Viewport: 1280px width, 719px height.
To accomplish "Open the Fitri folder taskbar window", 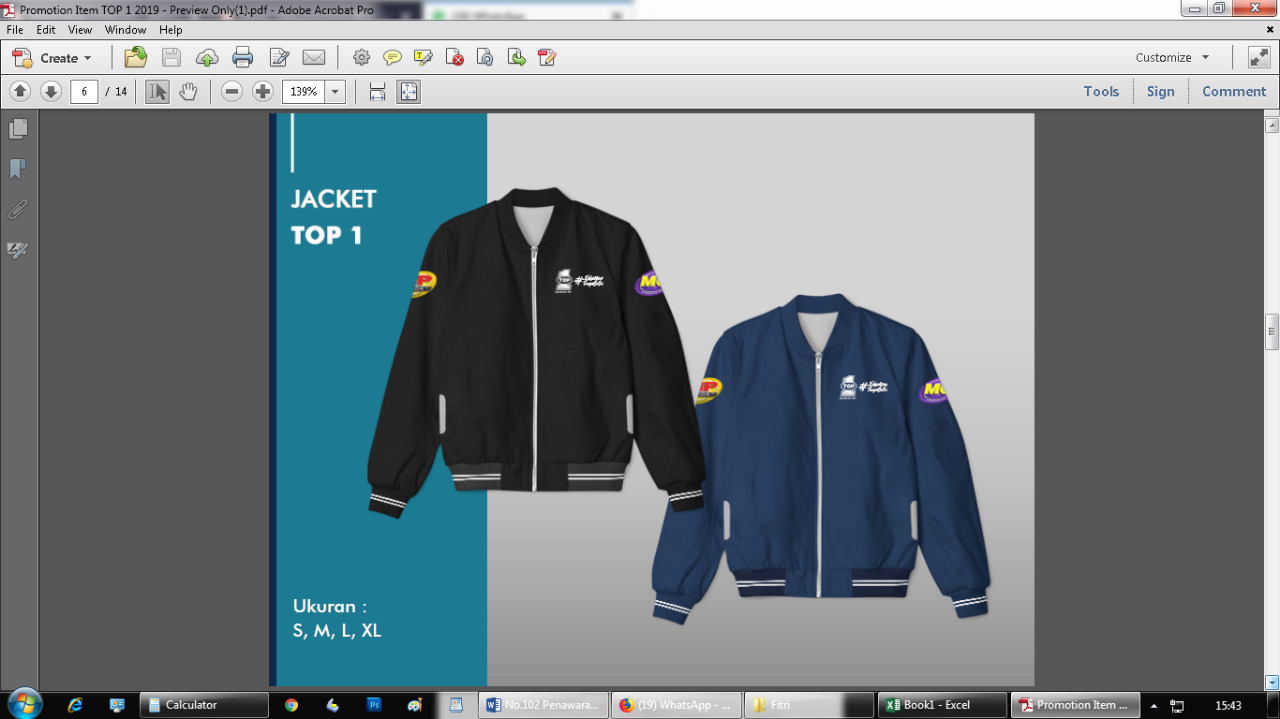I will pyautogui.click(x=809, y=705).
